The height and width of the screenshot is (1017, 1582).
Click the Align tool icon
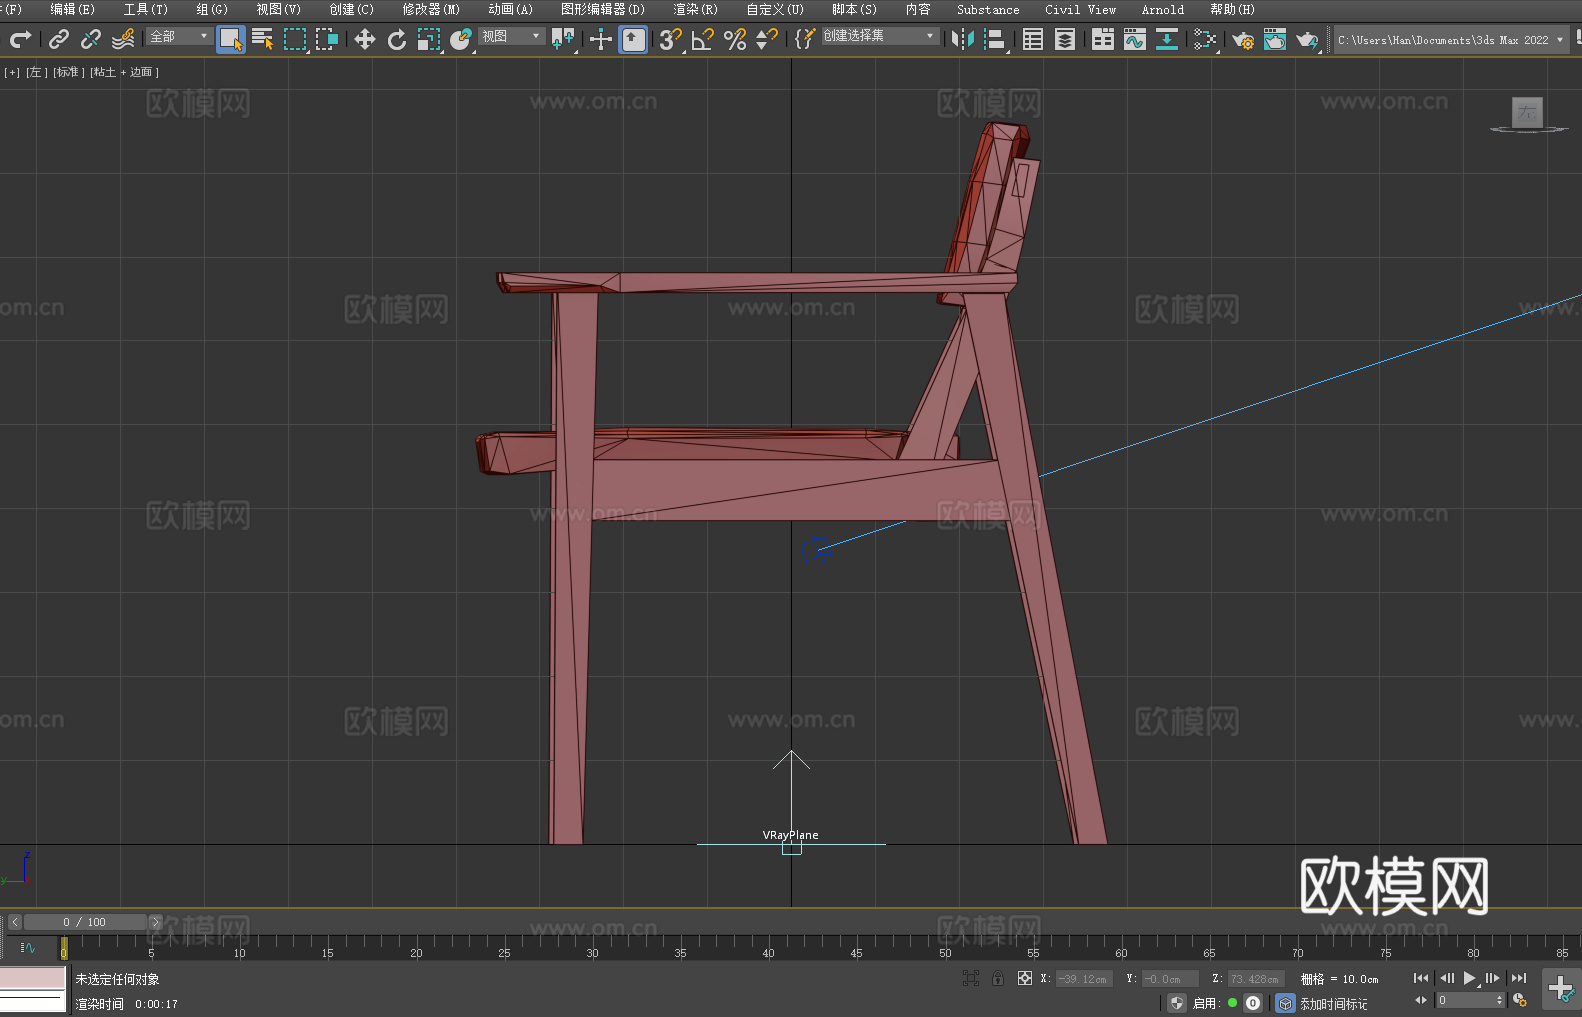coord(995,39)
